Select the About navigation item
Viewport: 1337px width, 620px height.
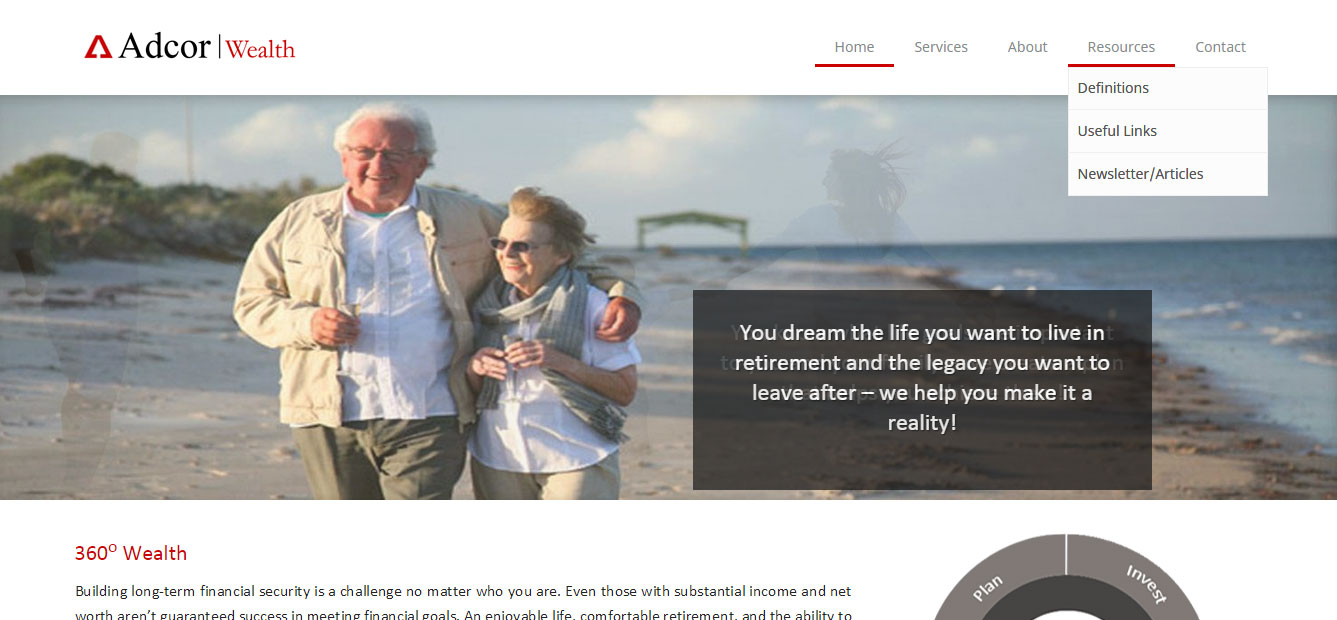(x=1027, y=47)
